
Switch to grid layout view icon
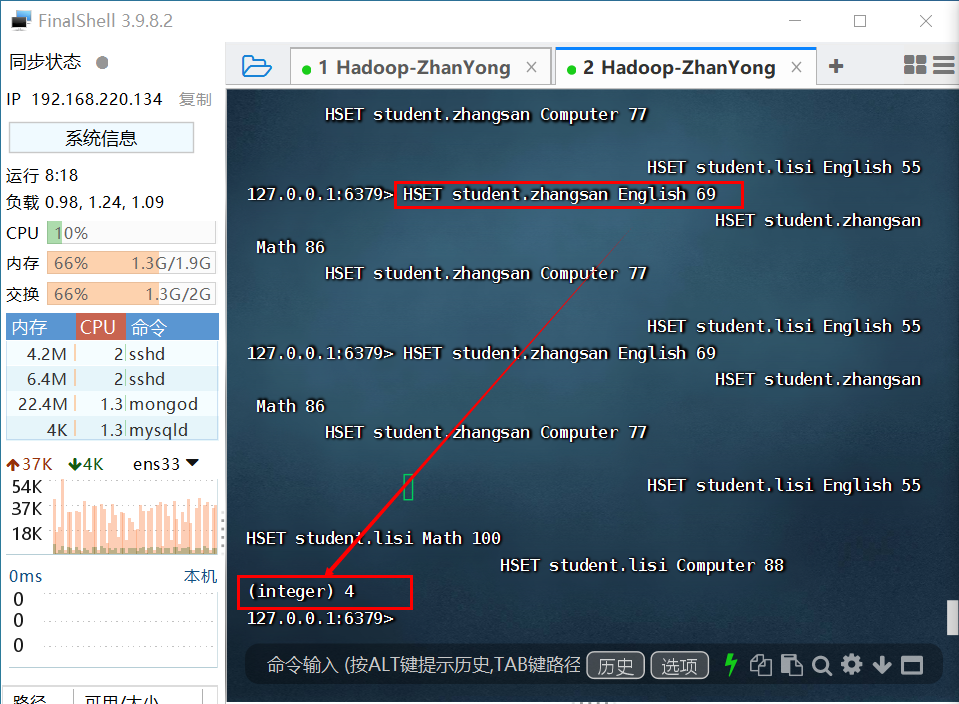click(915, 65)
